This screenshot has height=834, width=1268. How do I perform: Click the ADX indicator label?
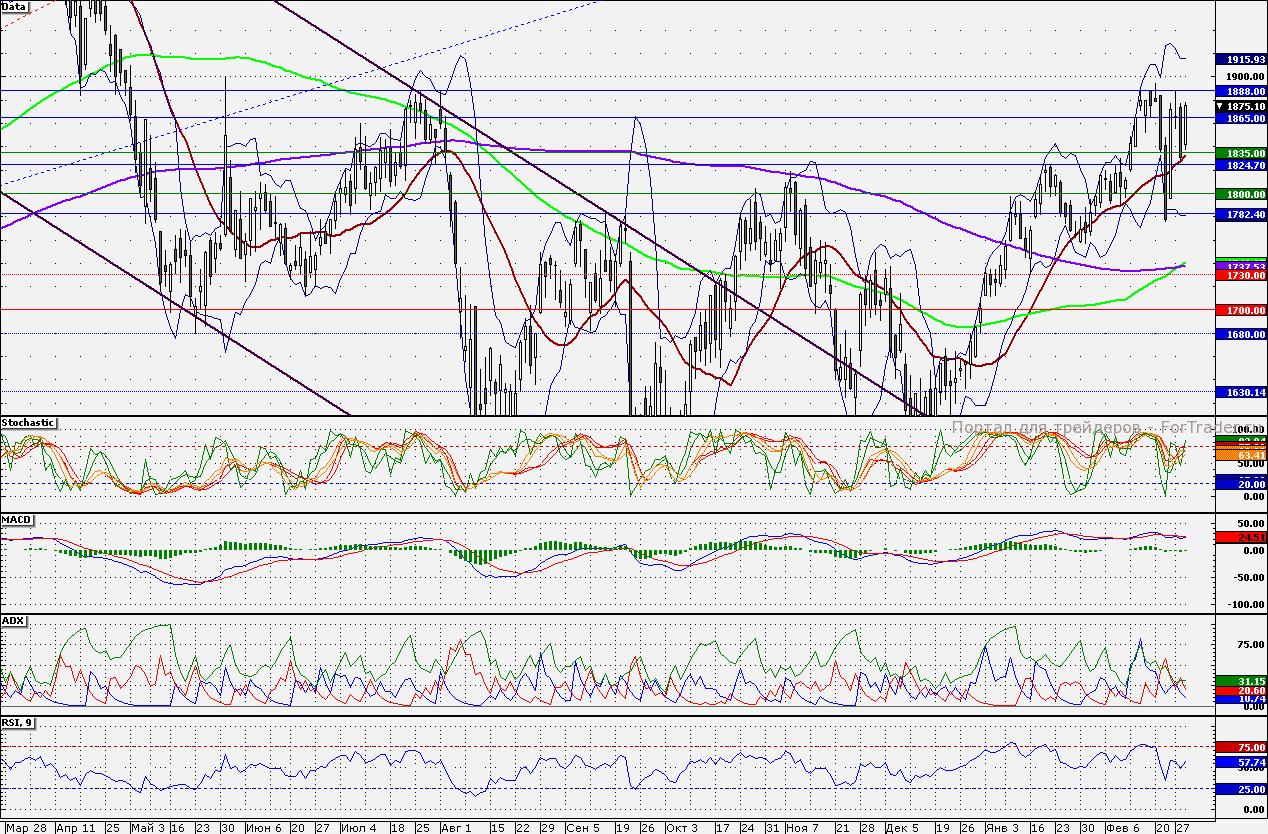coord(13,621)
